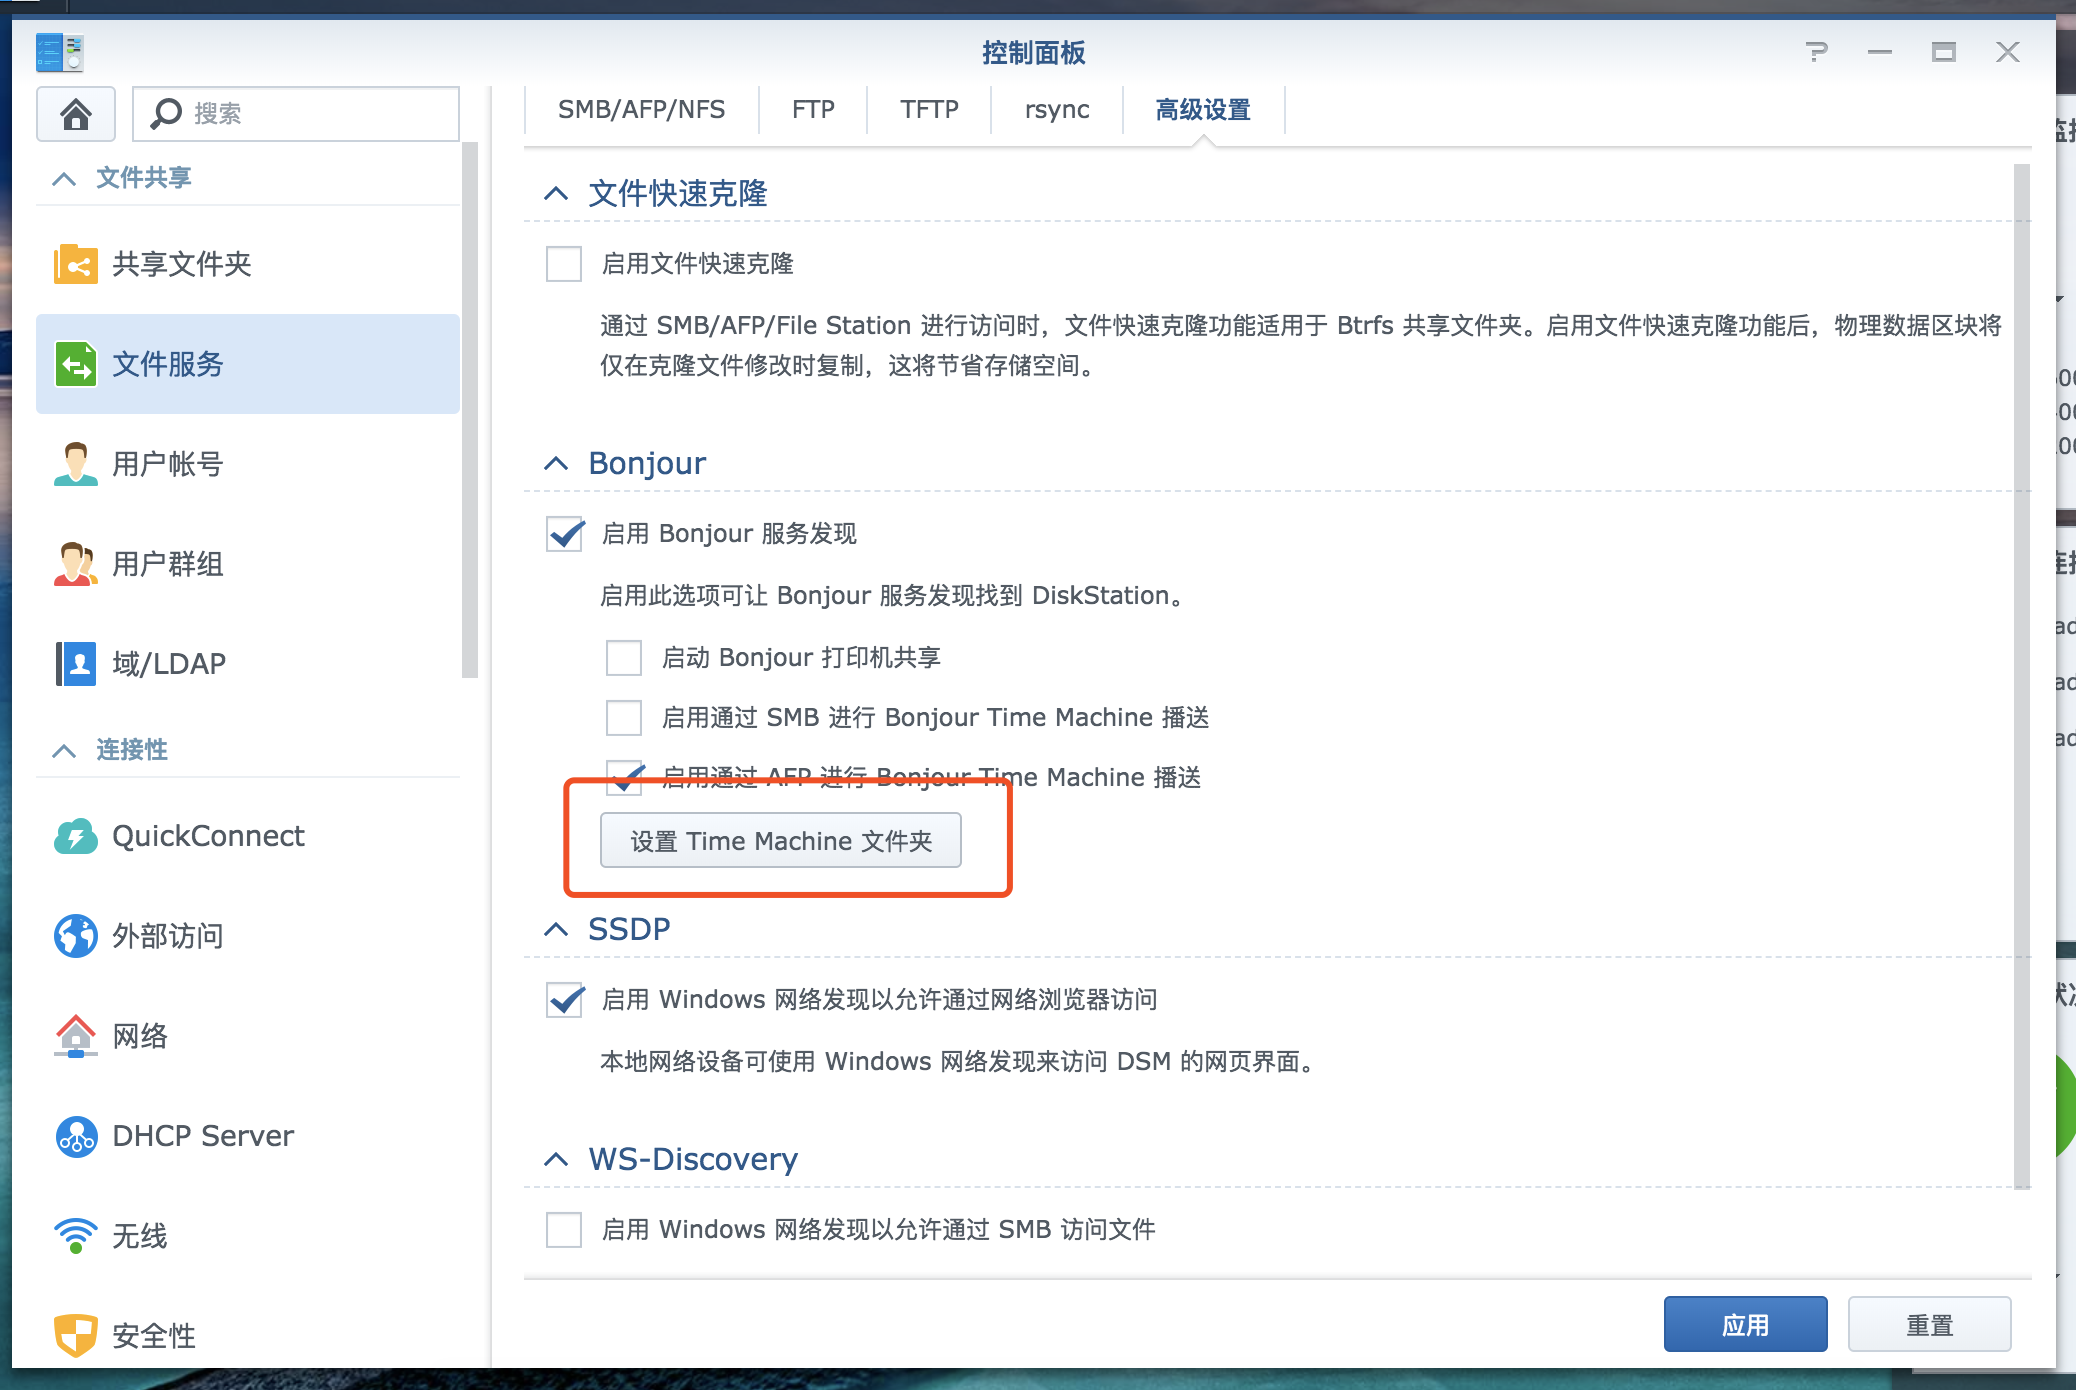The width and height of the screenshot is (2076, 1390).
Task: Click the sidebar vertical scrollbar
Action: [x=470, y=410]
